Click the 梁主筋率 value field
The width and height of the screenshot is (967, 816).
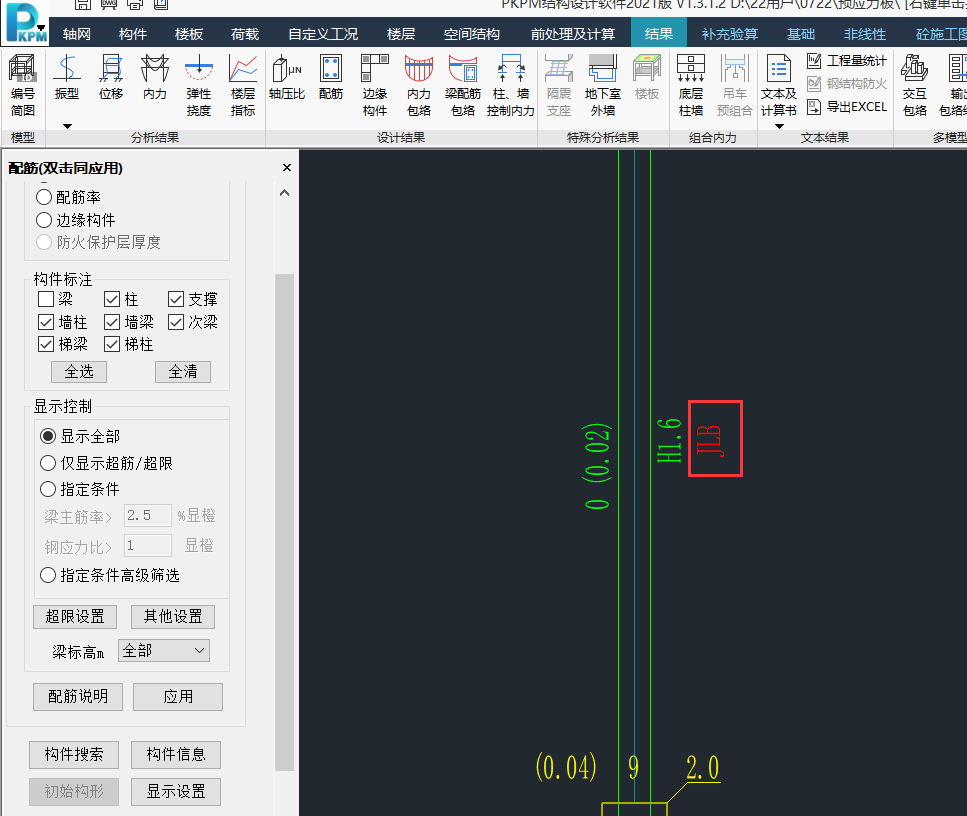click(x=147, y=516)
